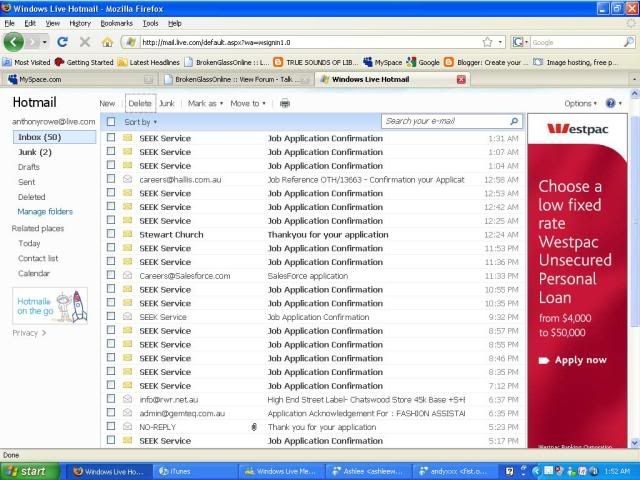The height and width of the screenshot is (480, 640).
Task: Click envelope icon of Stewart Church message
Action: [128, 234]
